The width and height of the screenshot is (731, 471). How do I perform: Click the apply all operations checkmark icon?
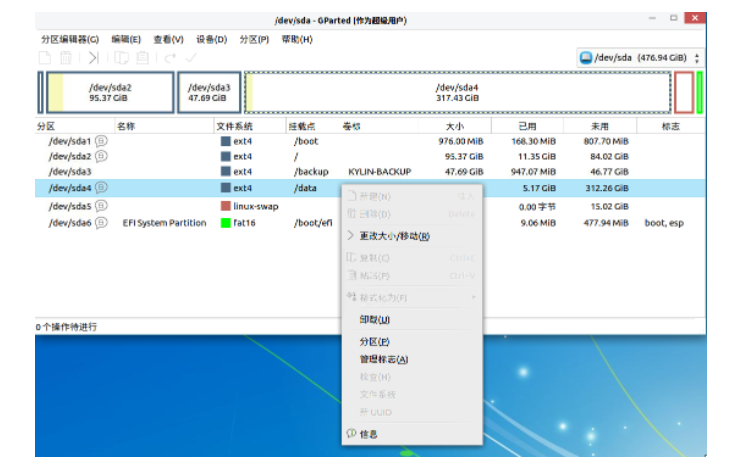click(191, 58)
